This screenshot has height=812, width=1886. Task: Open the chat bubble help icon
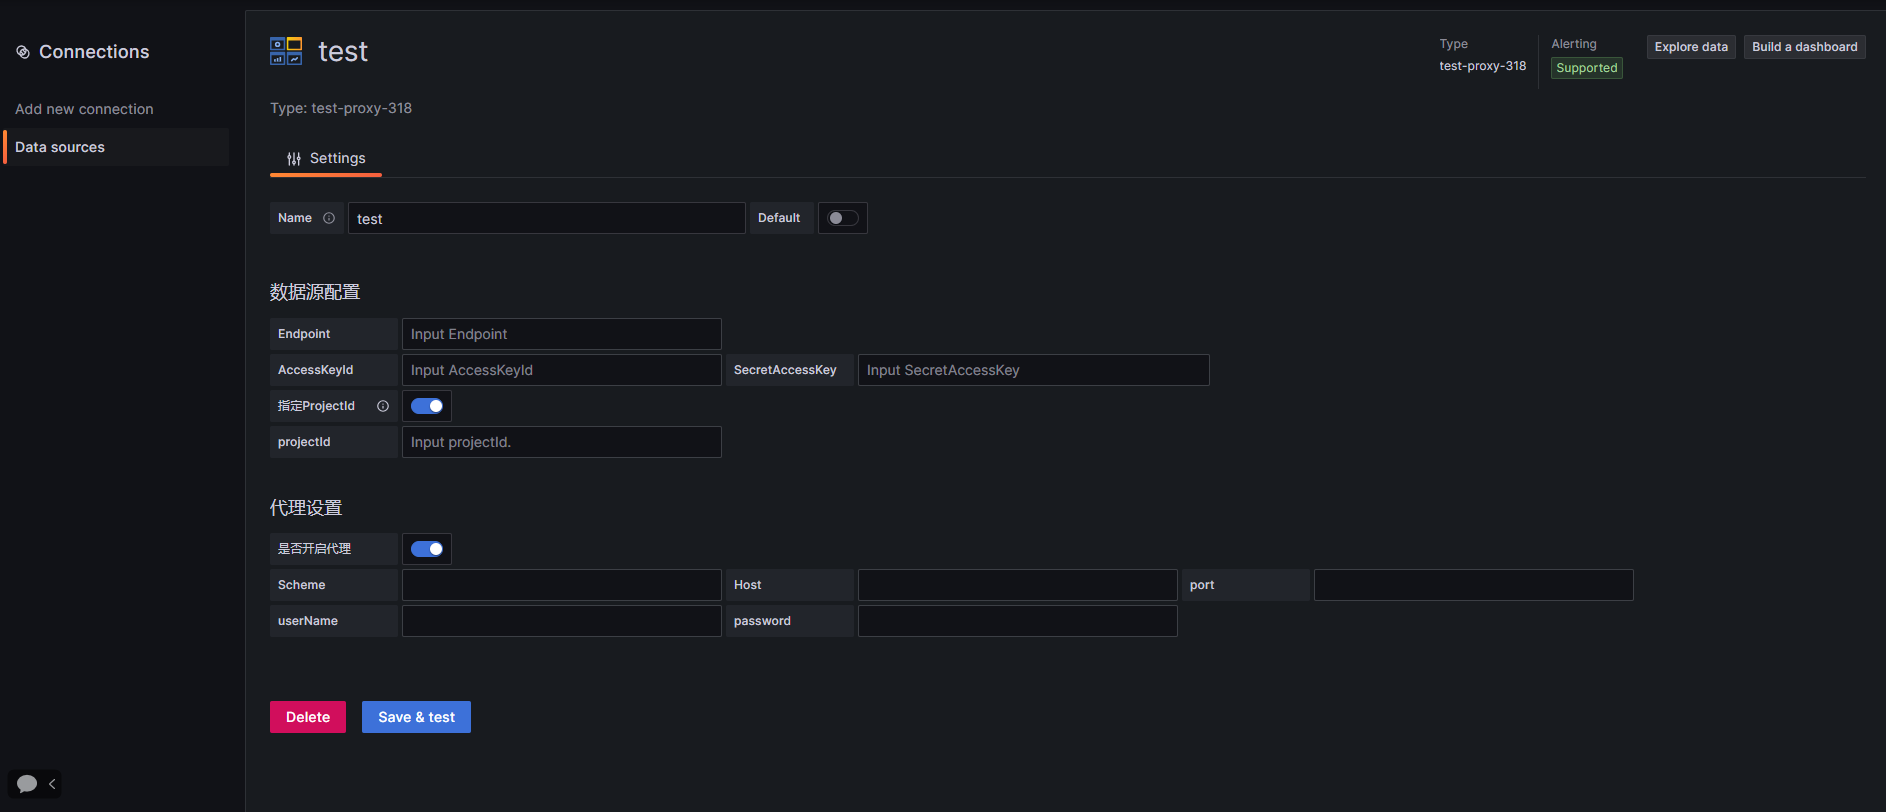click(27, 784)
